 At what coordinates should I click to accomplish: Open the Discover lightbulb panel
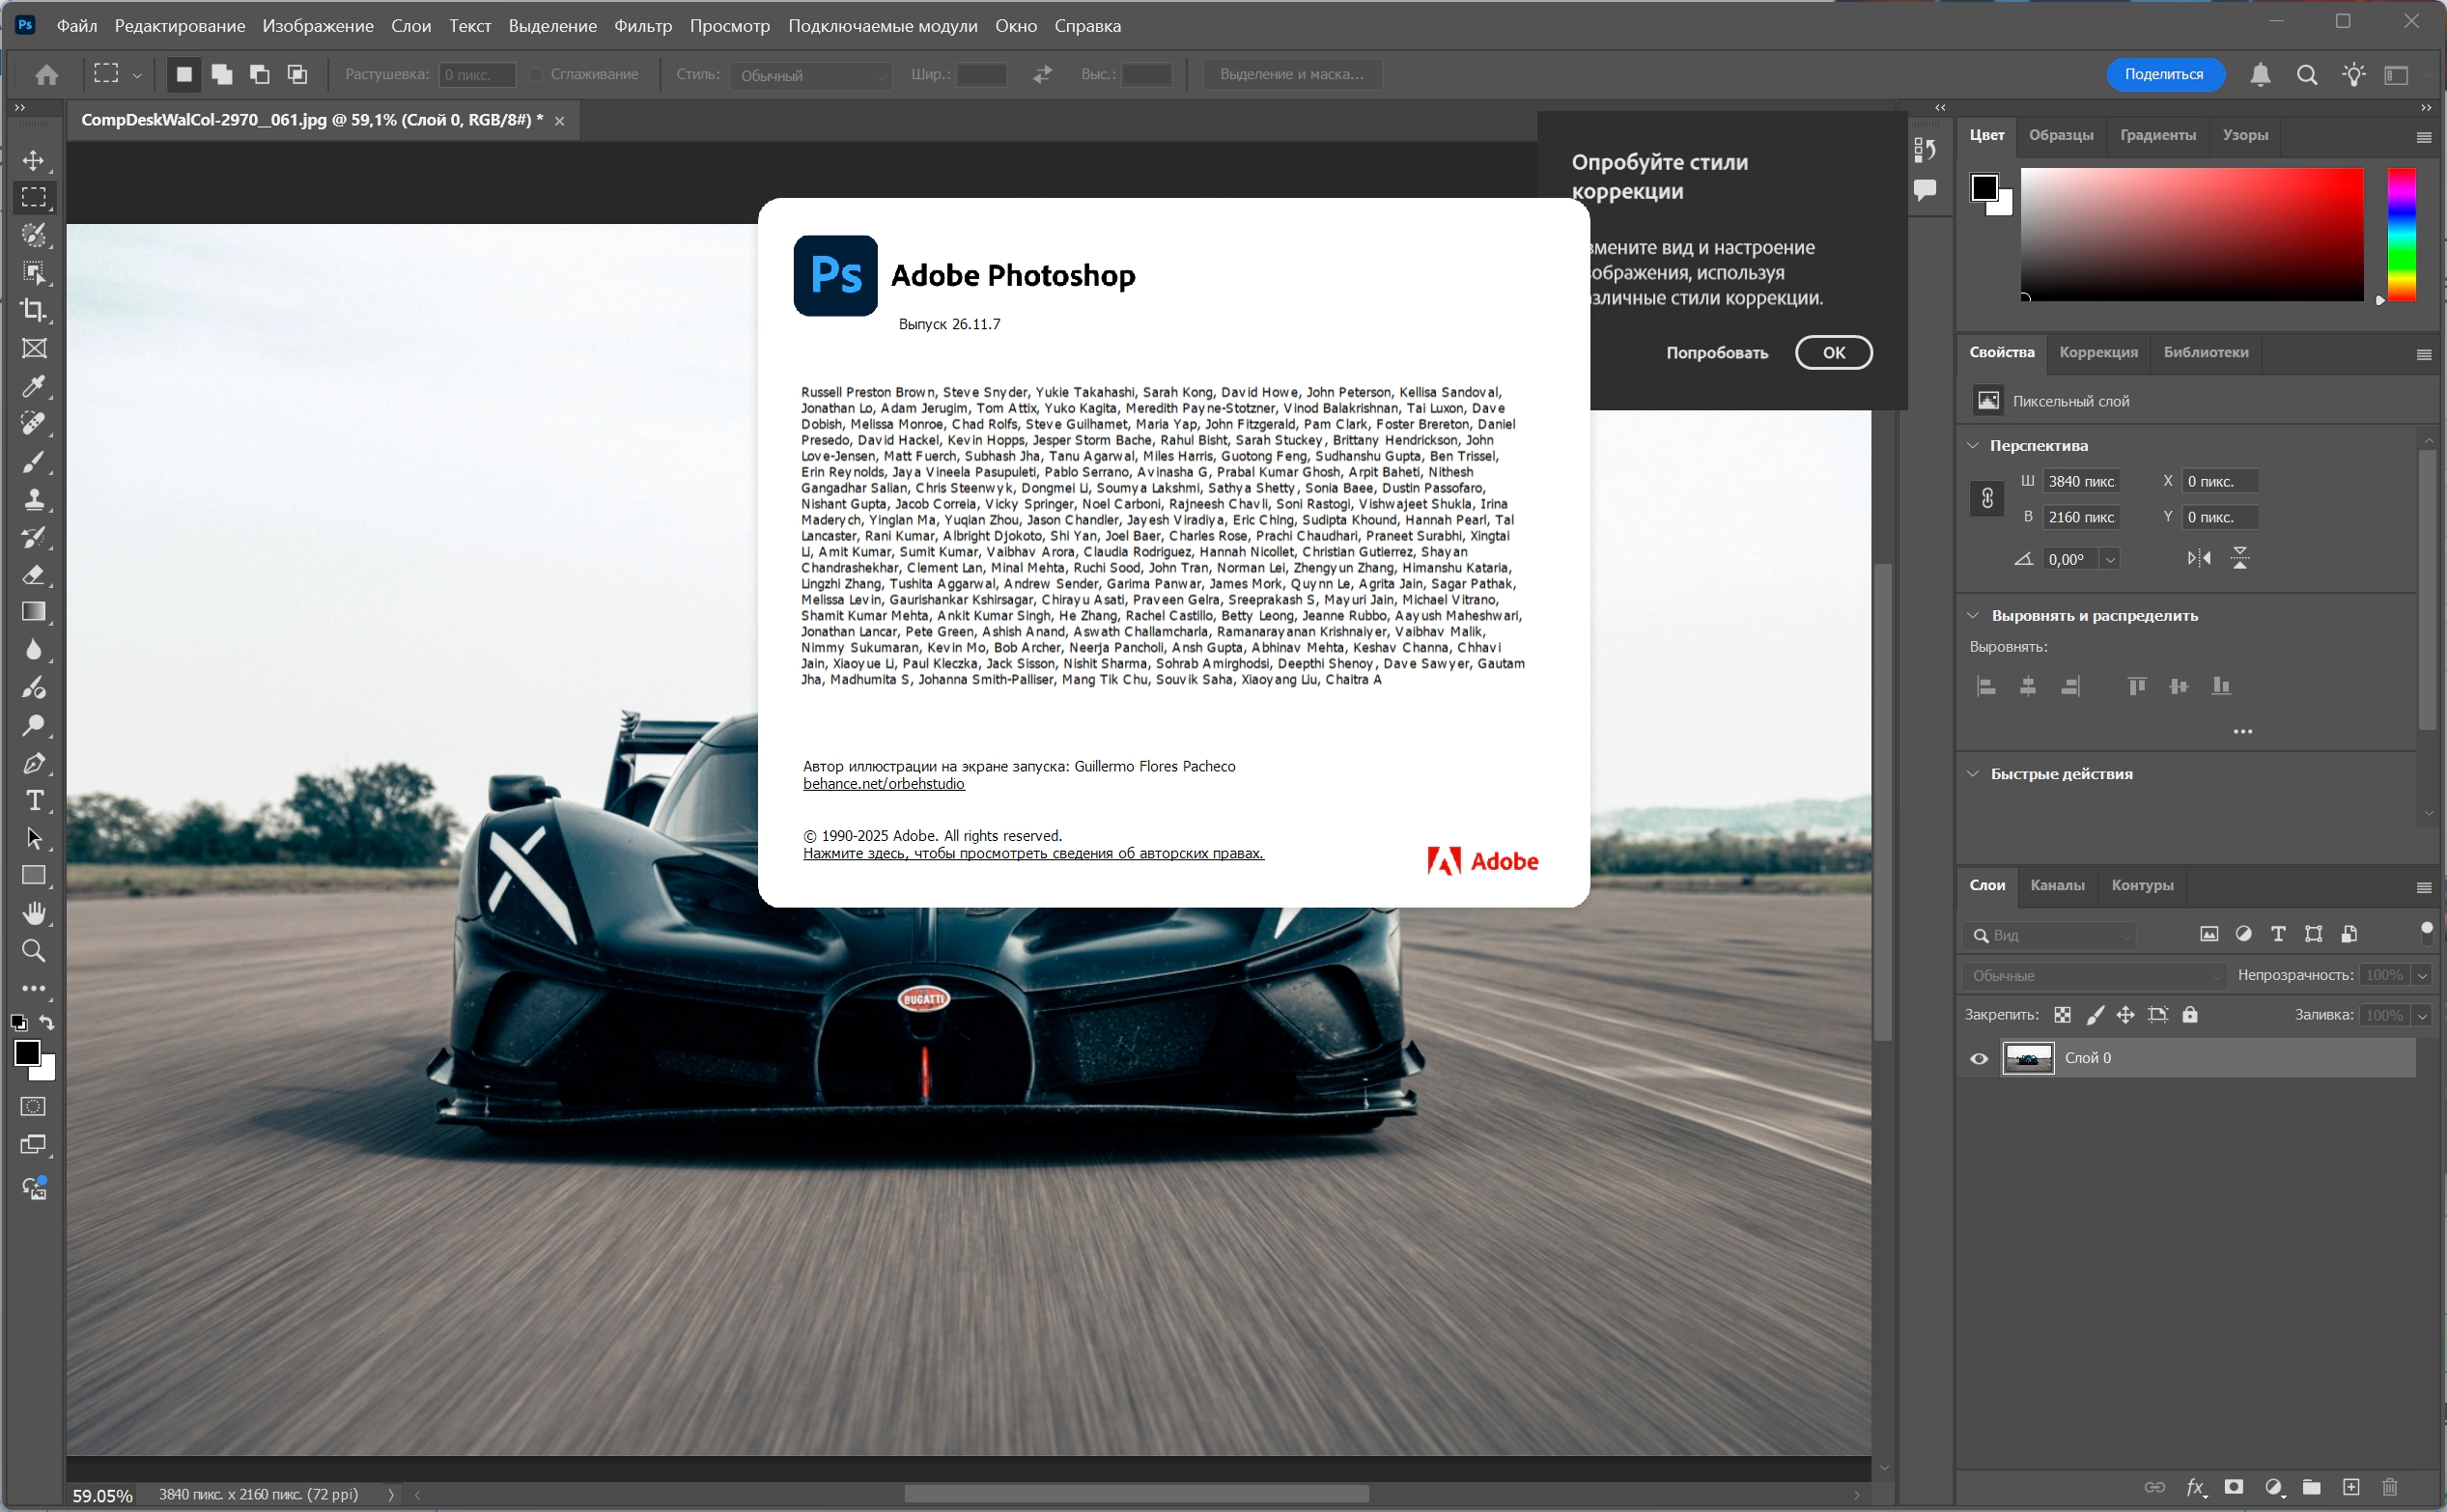tap(2354, 74)
